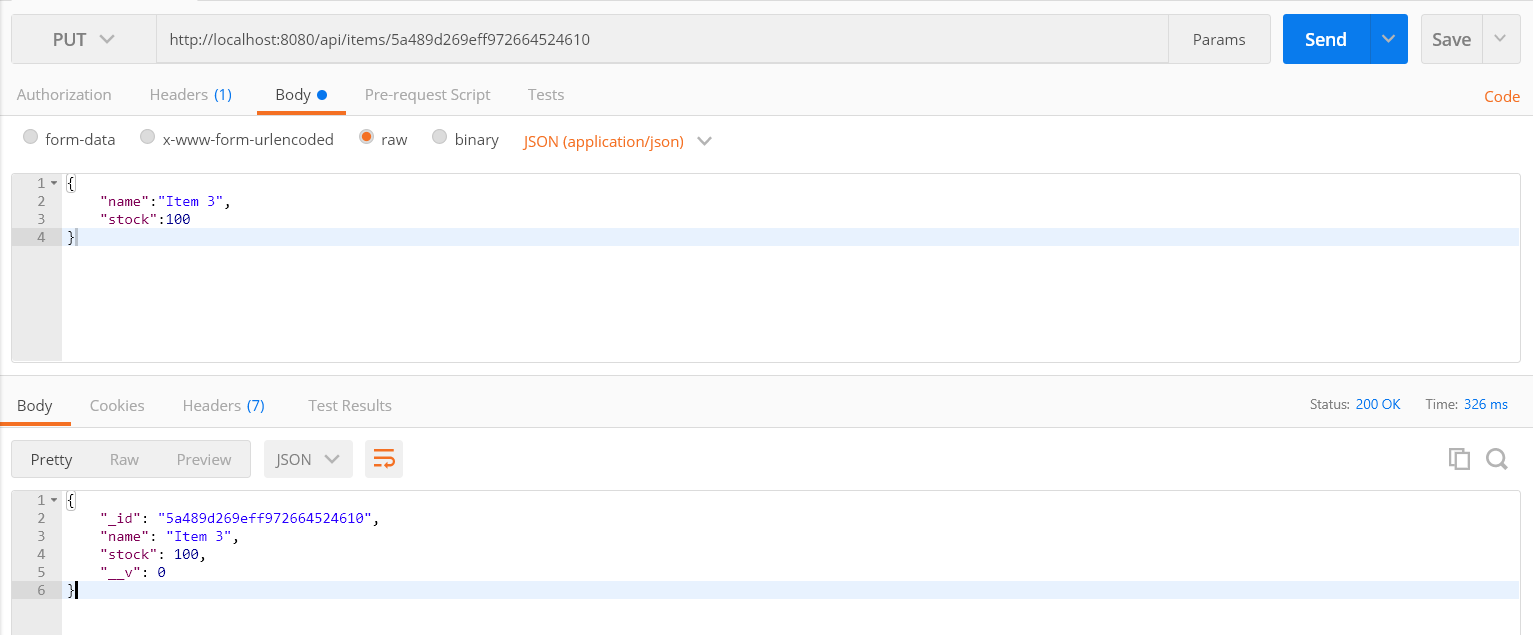Send the request
Screen dimensions: 1533x635
(1325, 39)
